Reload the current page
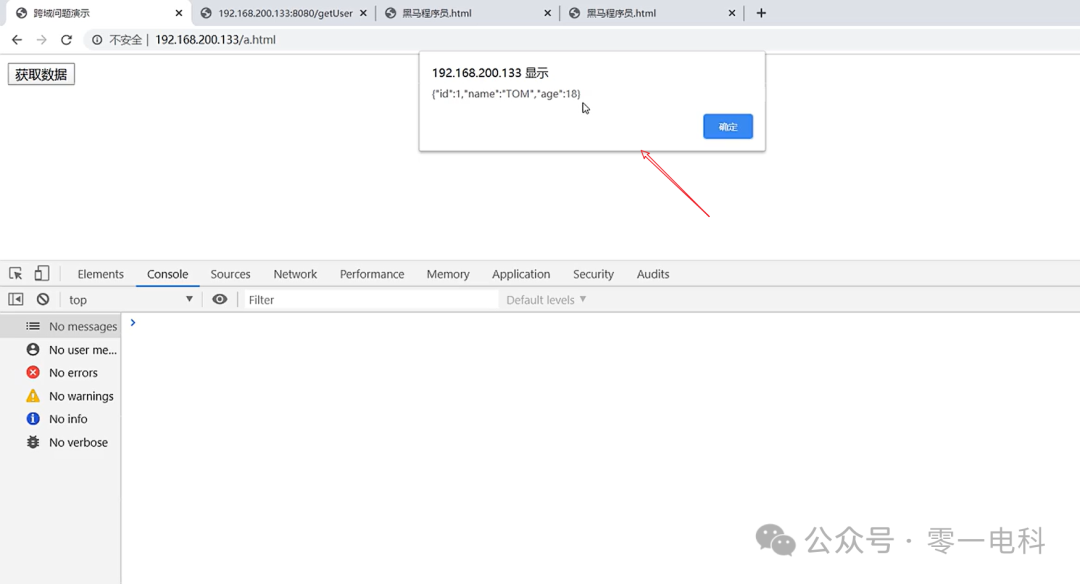Viewport: 1080px width, 584px height. (66, 39)
